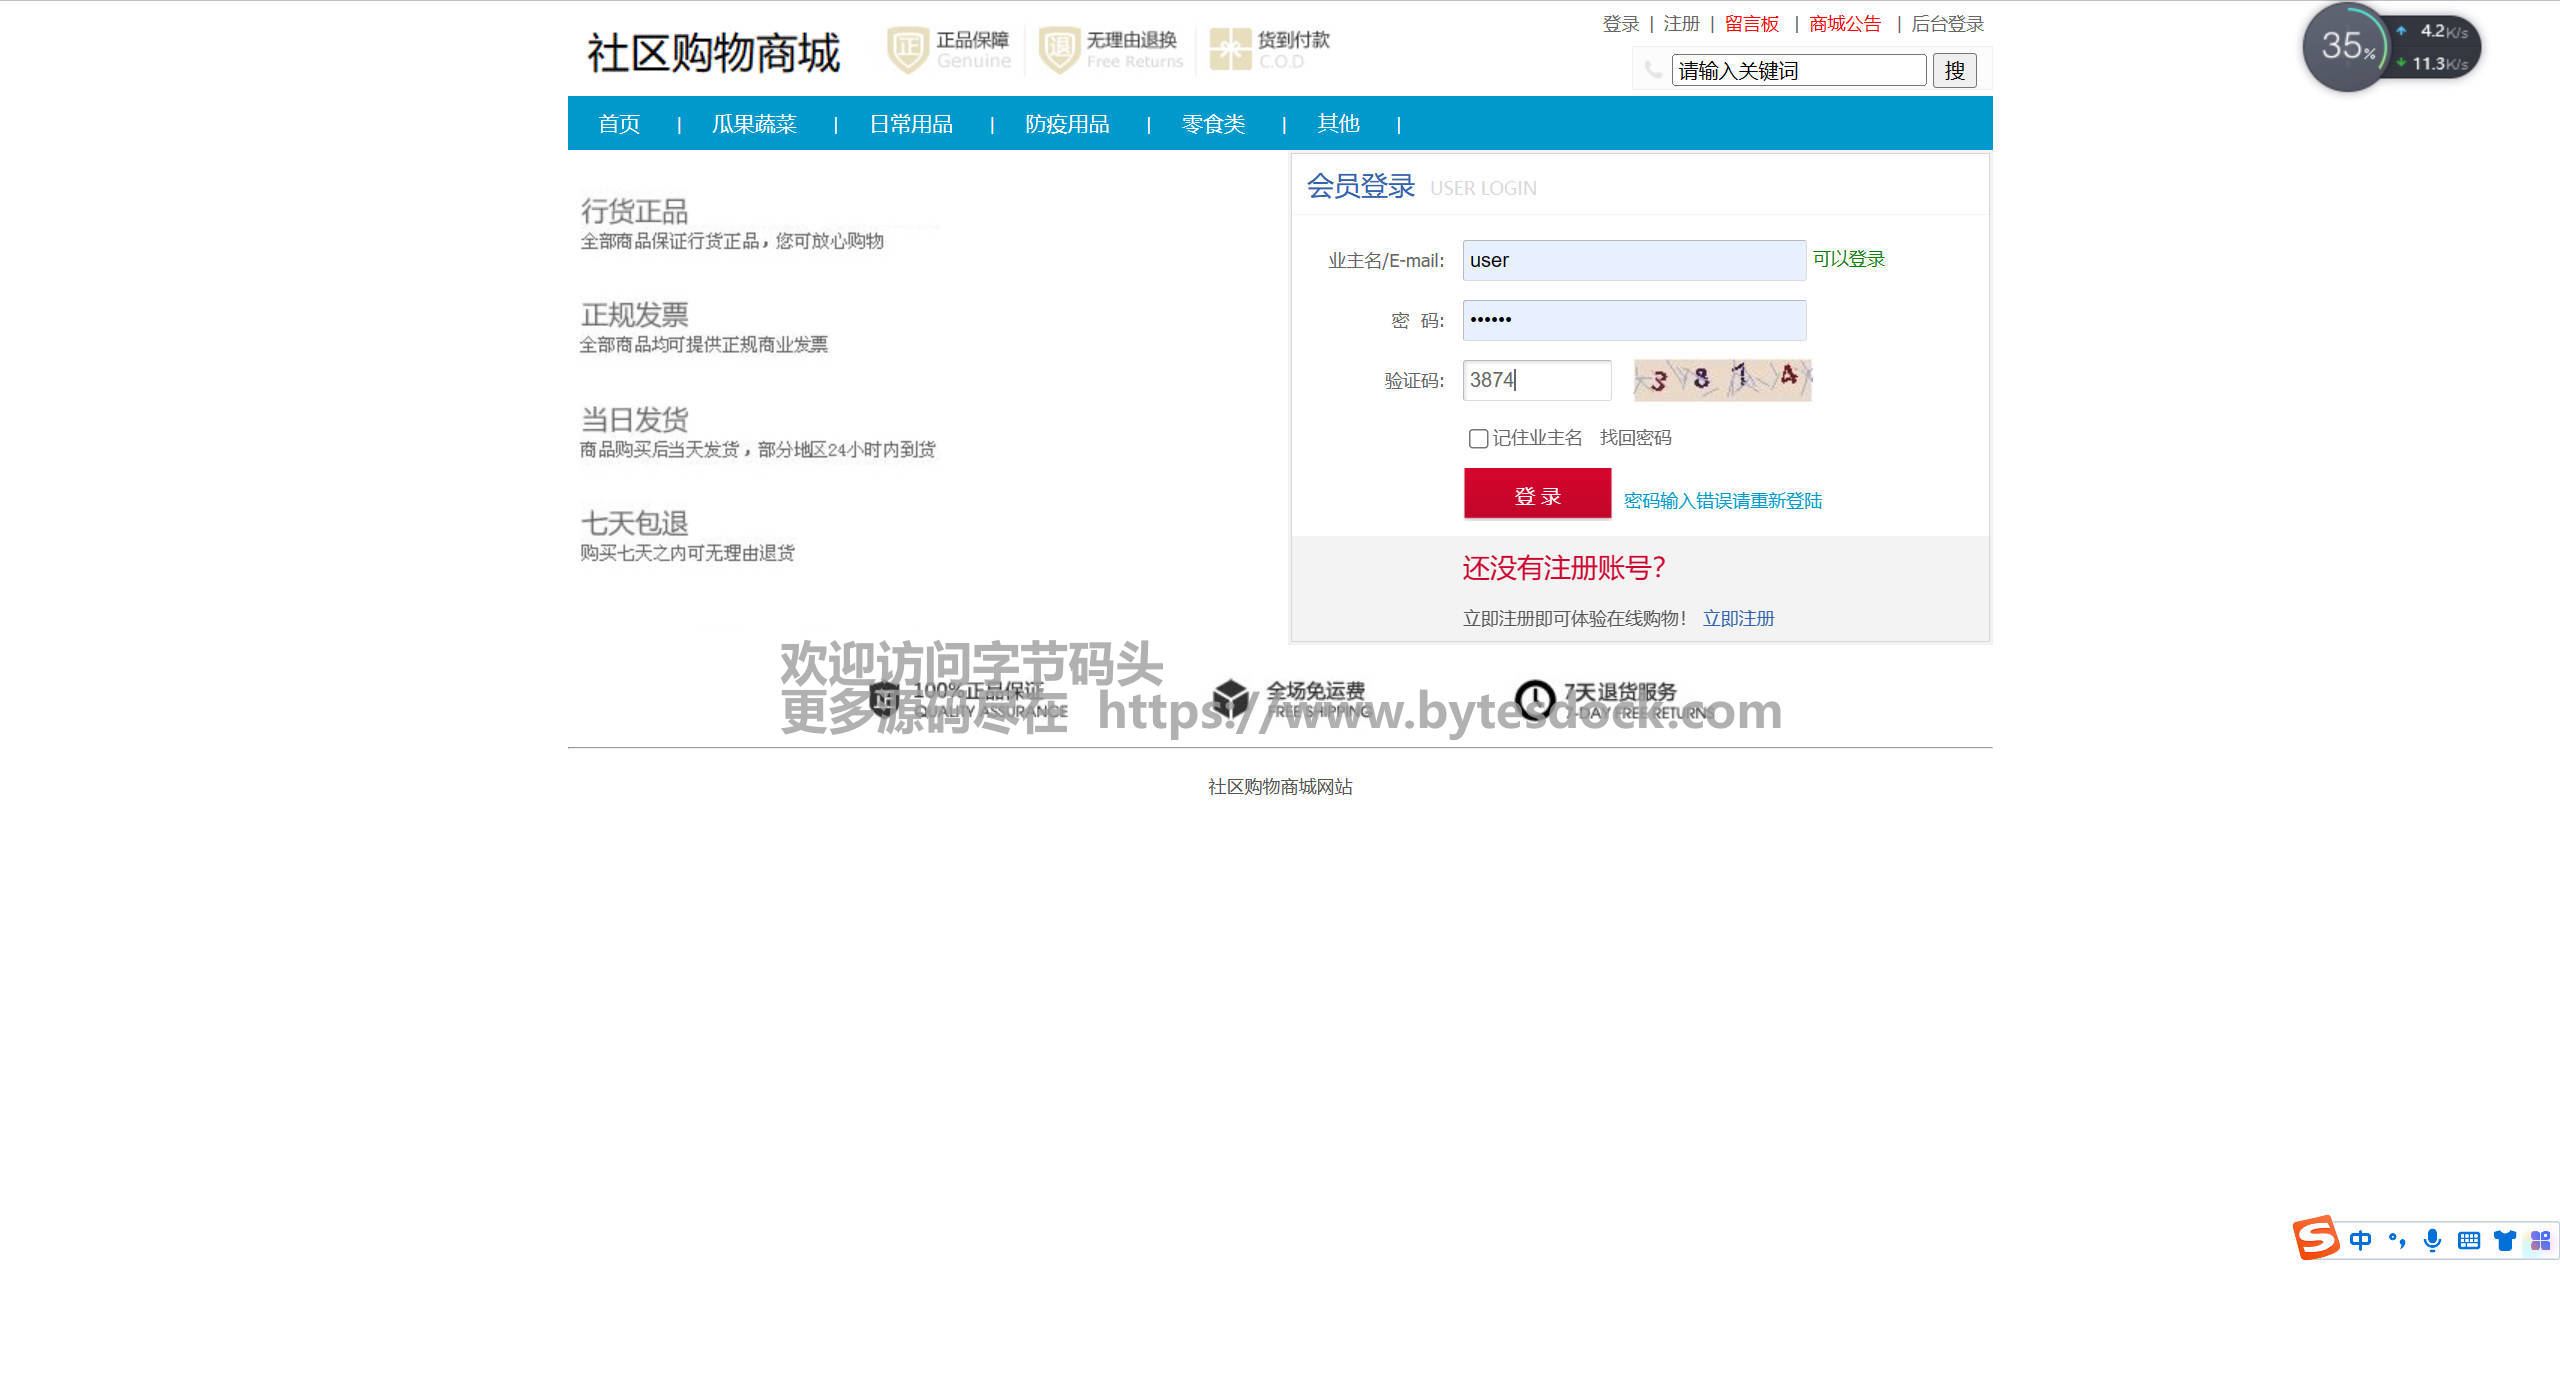Refresh the captcha verification image

tap(1722, 380)
